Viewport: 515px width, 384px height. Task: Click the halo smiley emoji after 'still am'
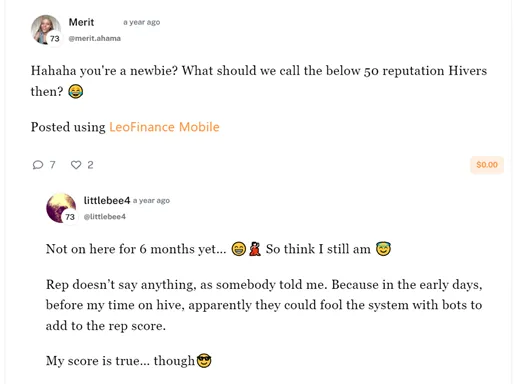[383, 249]
